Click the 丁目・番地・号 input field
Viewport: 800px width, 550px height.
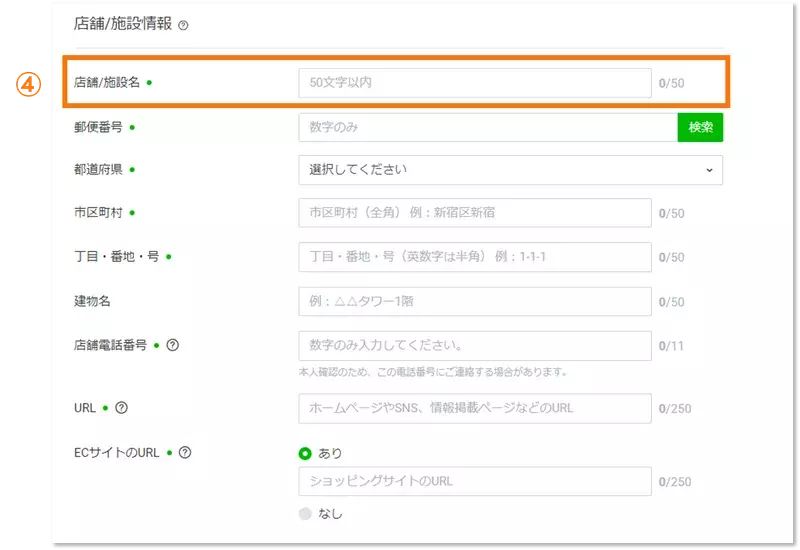click(x=475, y=257)
